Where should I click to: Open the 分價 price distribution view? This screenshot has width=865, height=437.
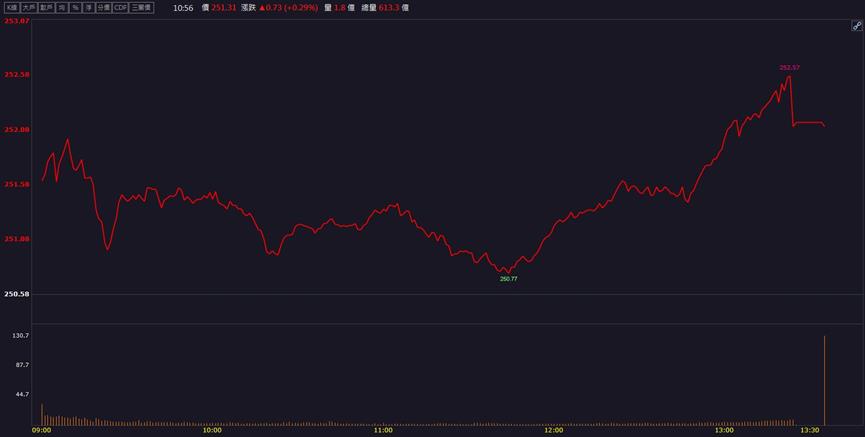tap(103, 8)
